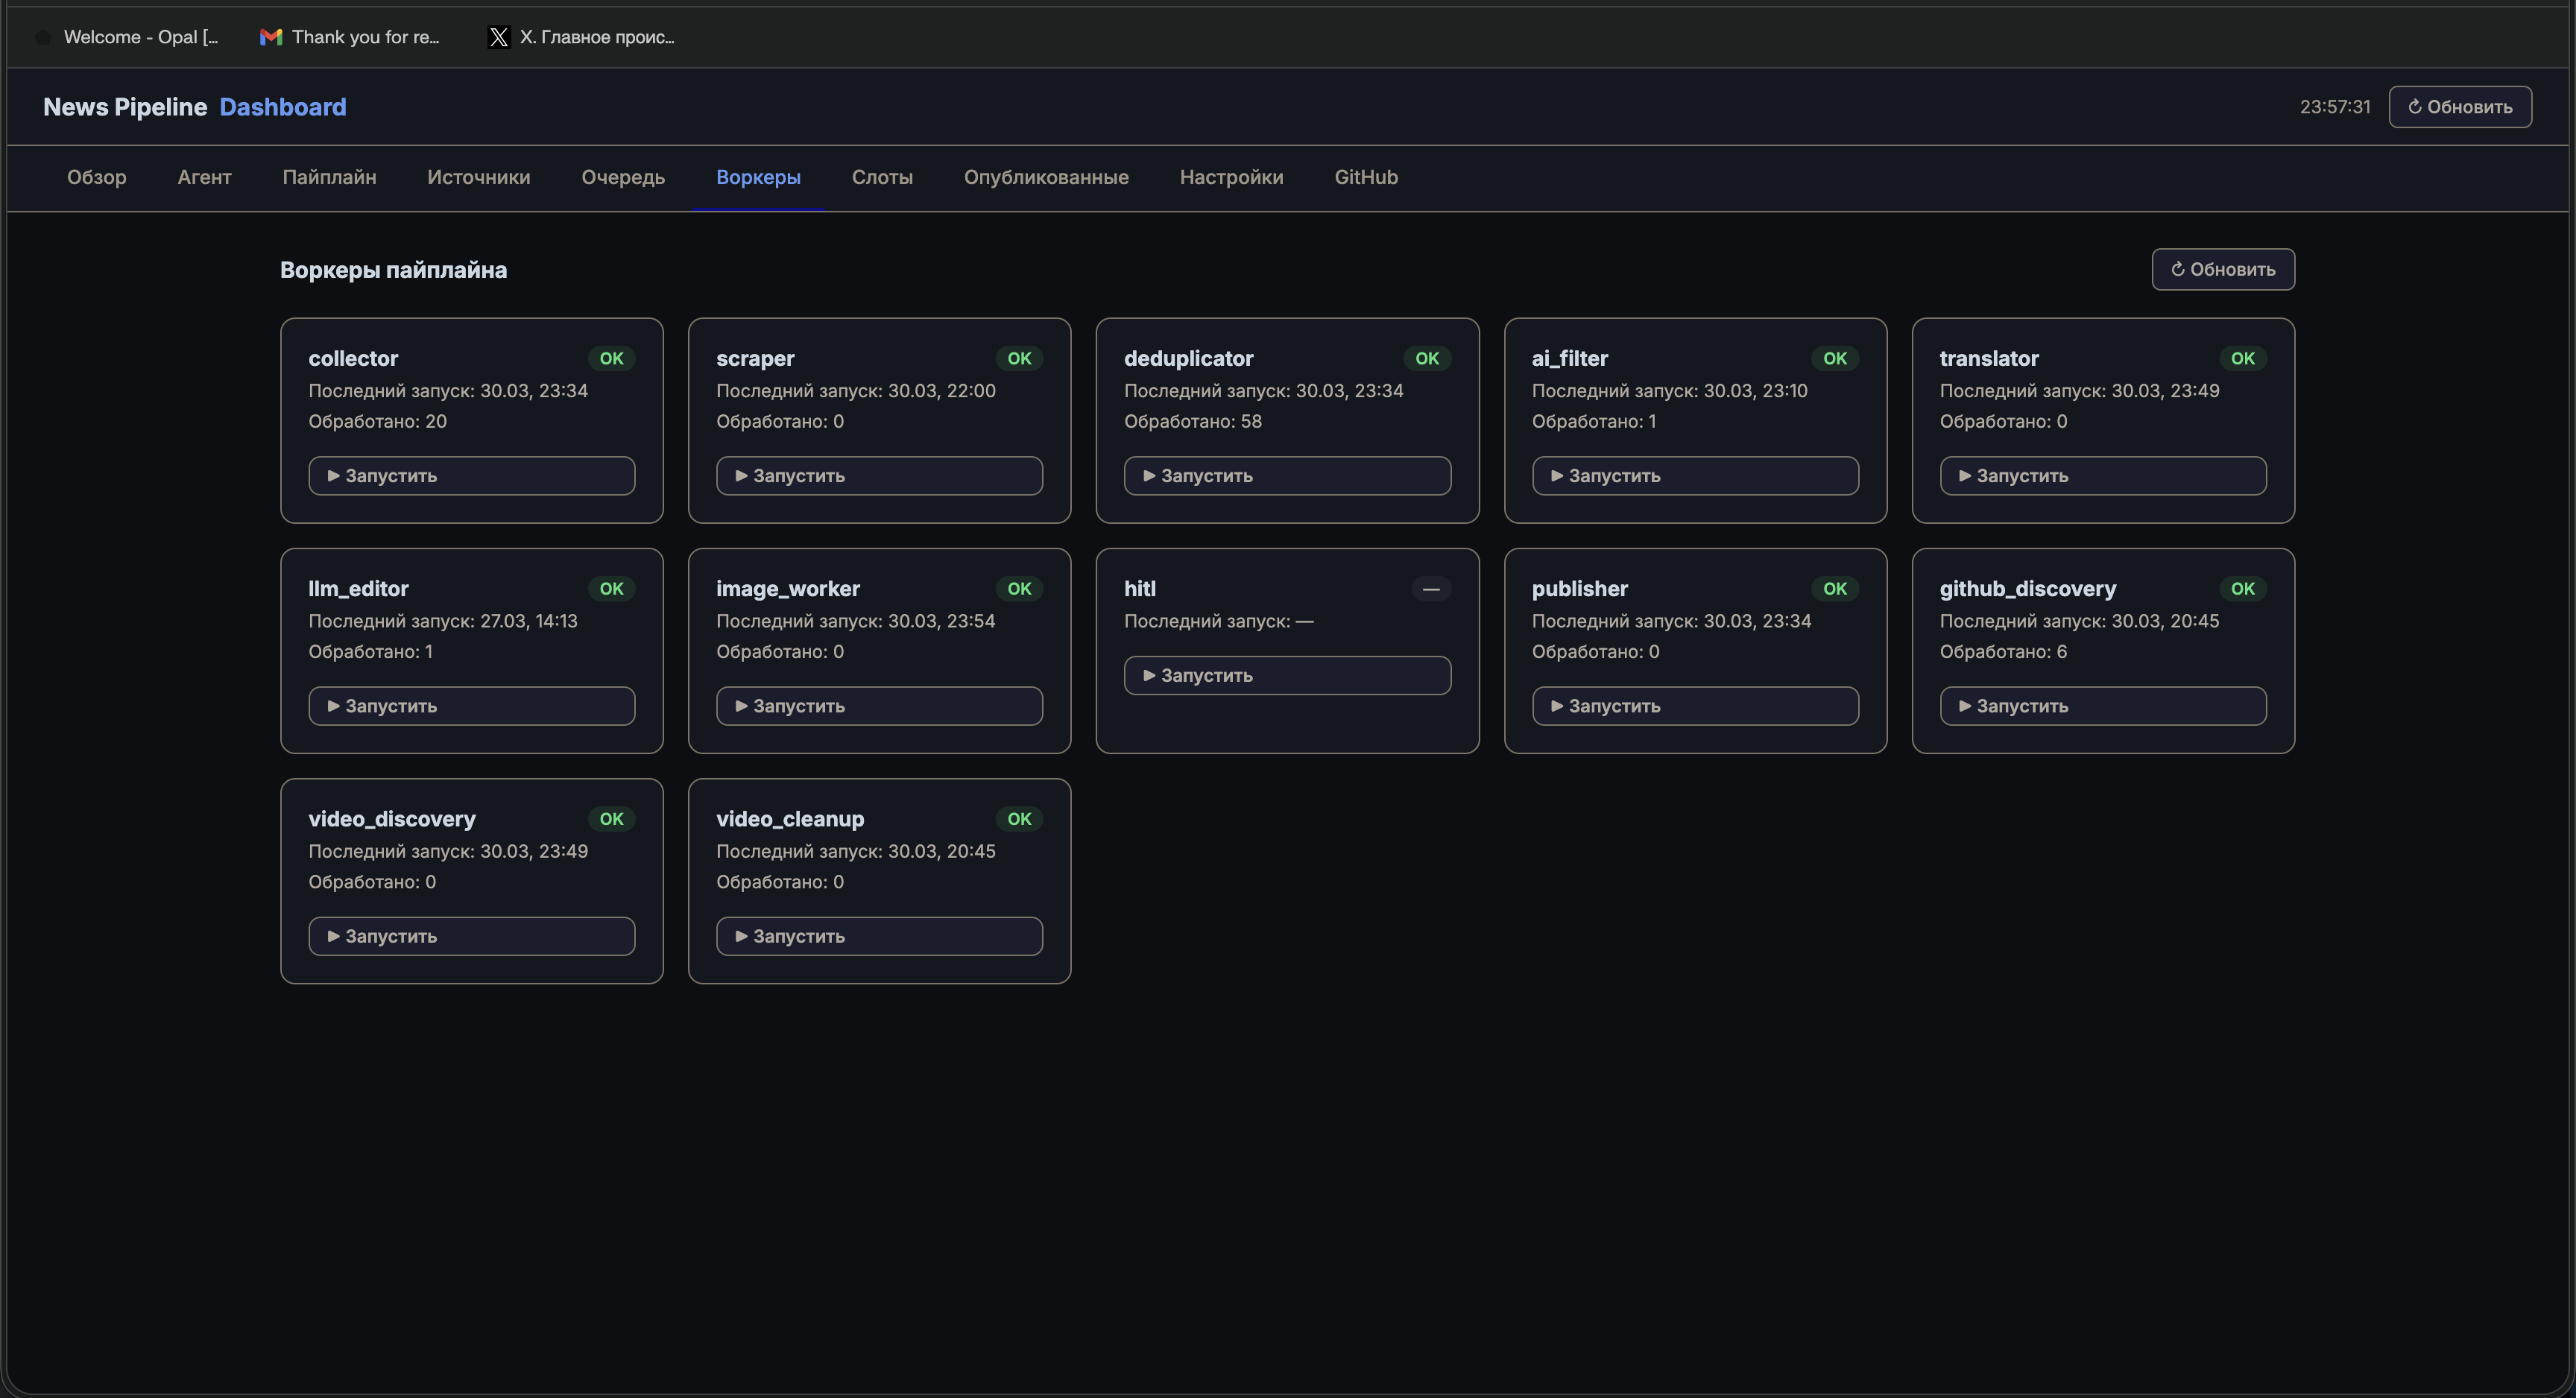Switch to the Обзор tab
This screenshot has height=1398, width=2576.
coord(97,178)
